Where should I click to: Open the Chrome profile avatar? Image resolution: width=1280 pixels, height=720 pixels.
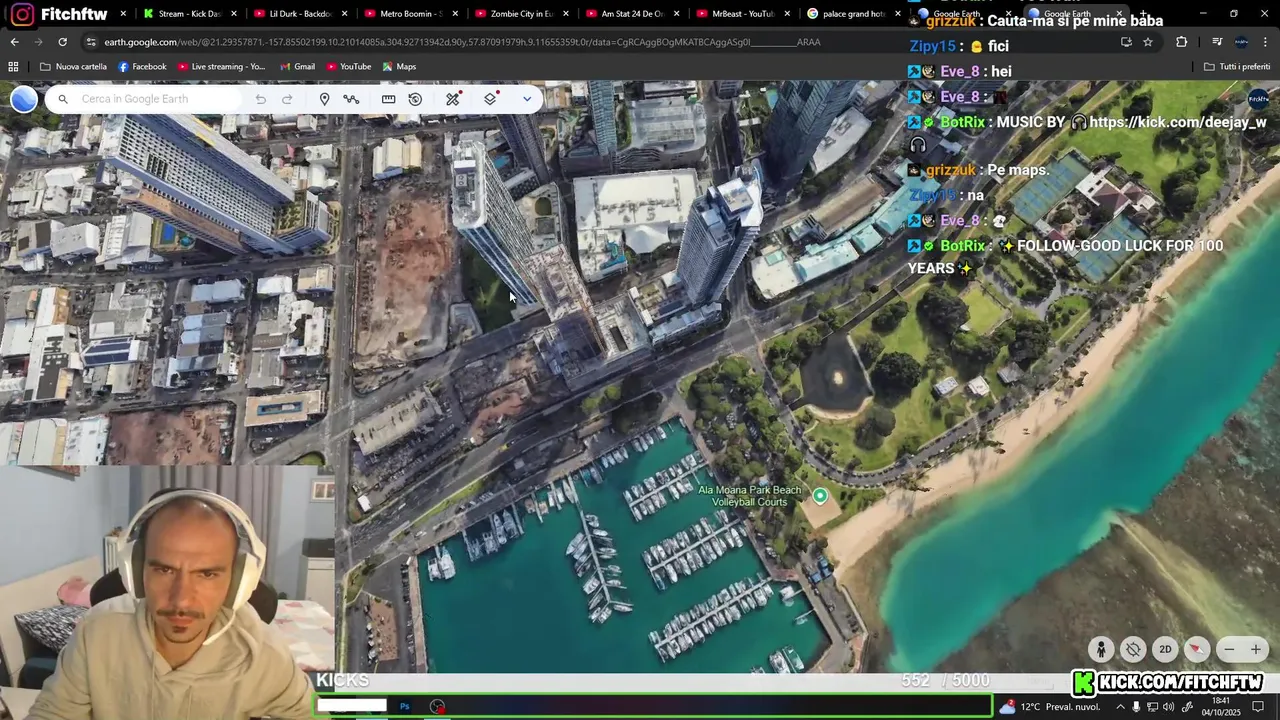point(1241,42)
